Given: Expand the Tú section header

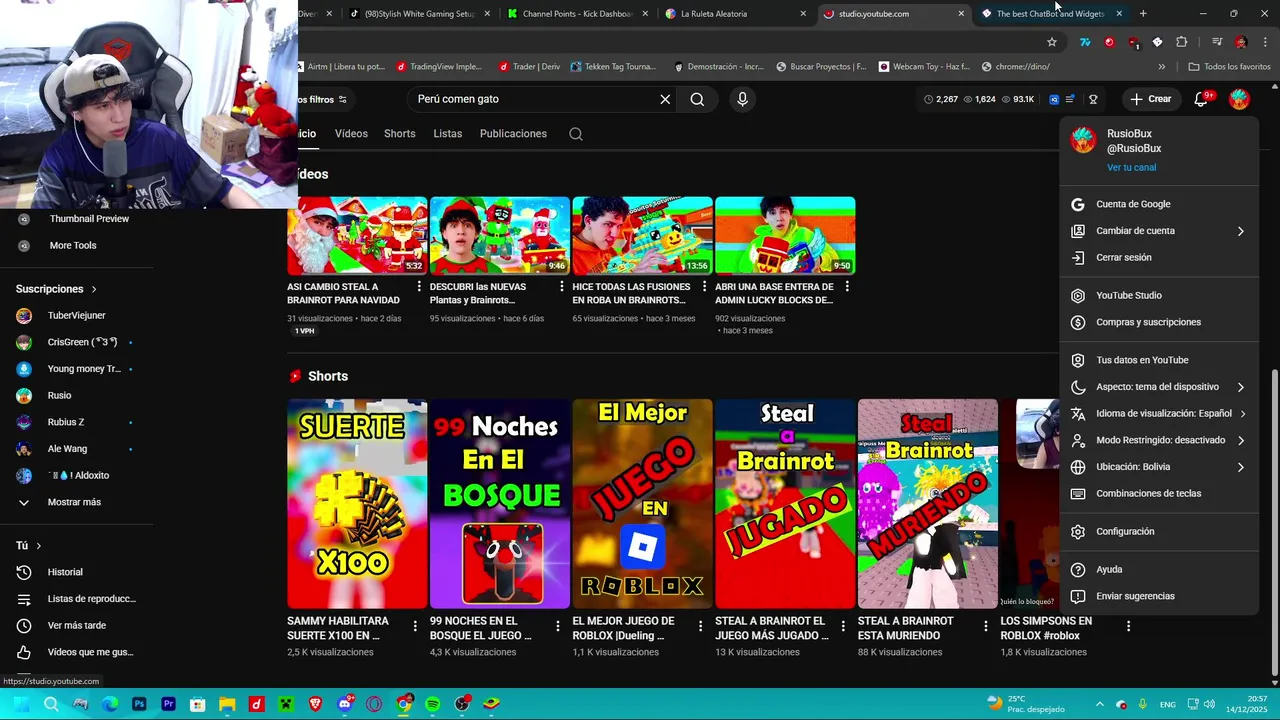Looking at the screenshot, I should pyautogui.click(x=28, y=546).
